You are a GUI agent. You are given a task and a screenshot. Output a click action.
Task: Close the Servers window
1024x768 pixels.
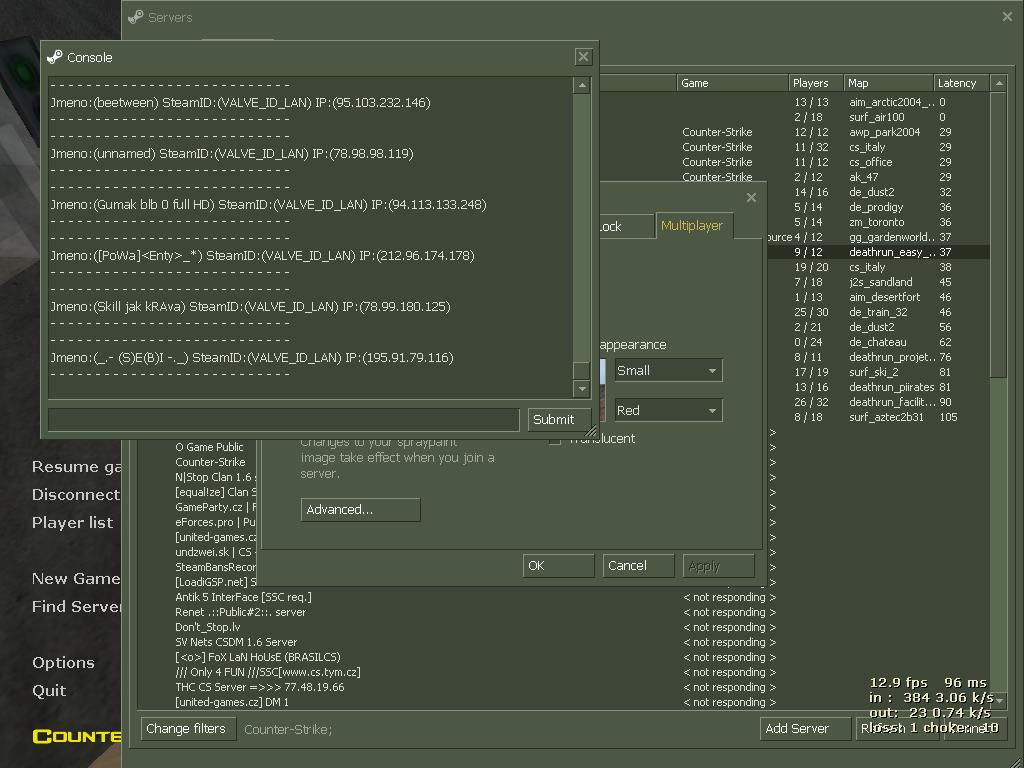(1007, 17)
